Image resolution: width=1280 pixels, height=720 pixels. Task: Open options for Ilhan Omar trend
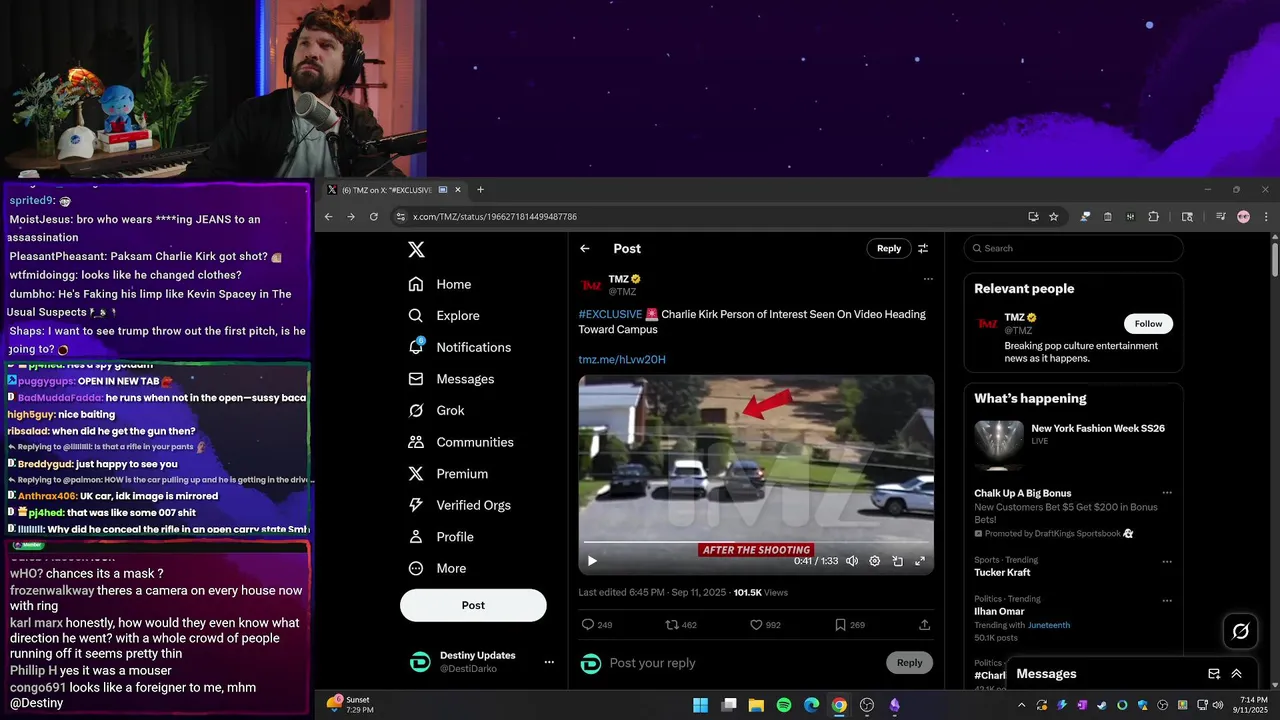point(1166,601)
